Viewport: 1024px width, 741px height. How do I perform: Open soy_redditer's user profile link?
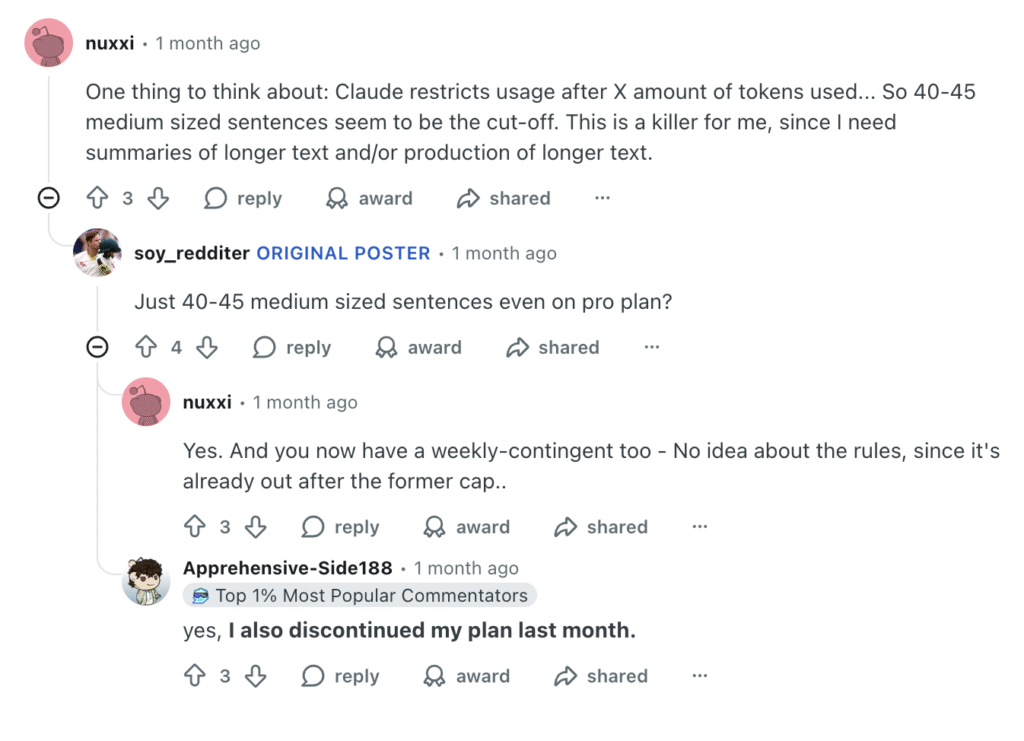(192, 253)
